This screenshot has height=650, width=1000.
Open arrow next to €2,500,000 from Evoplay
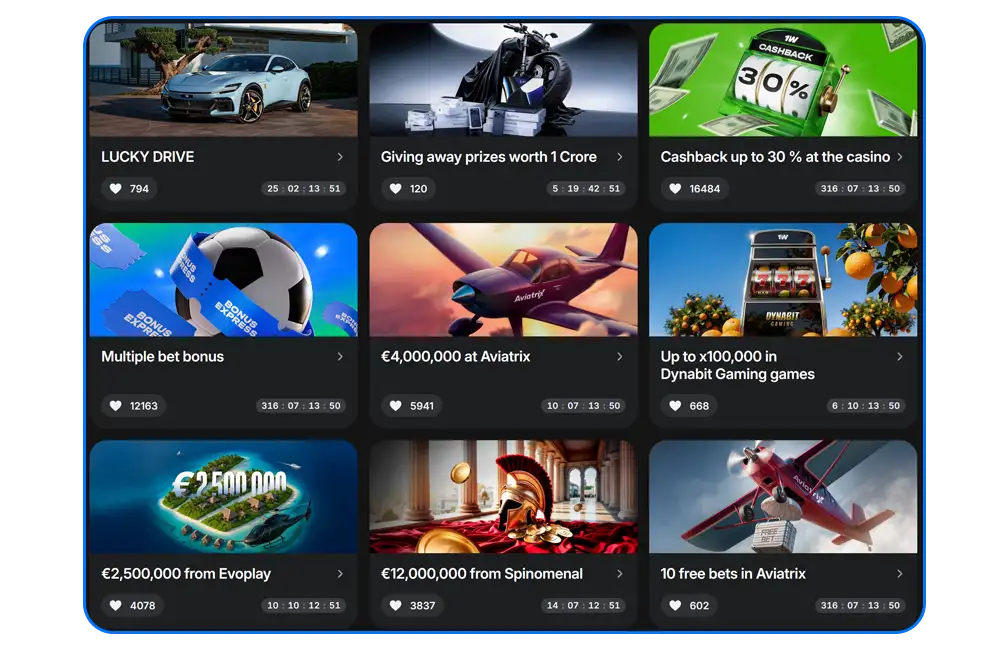pos(340,574)
